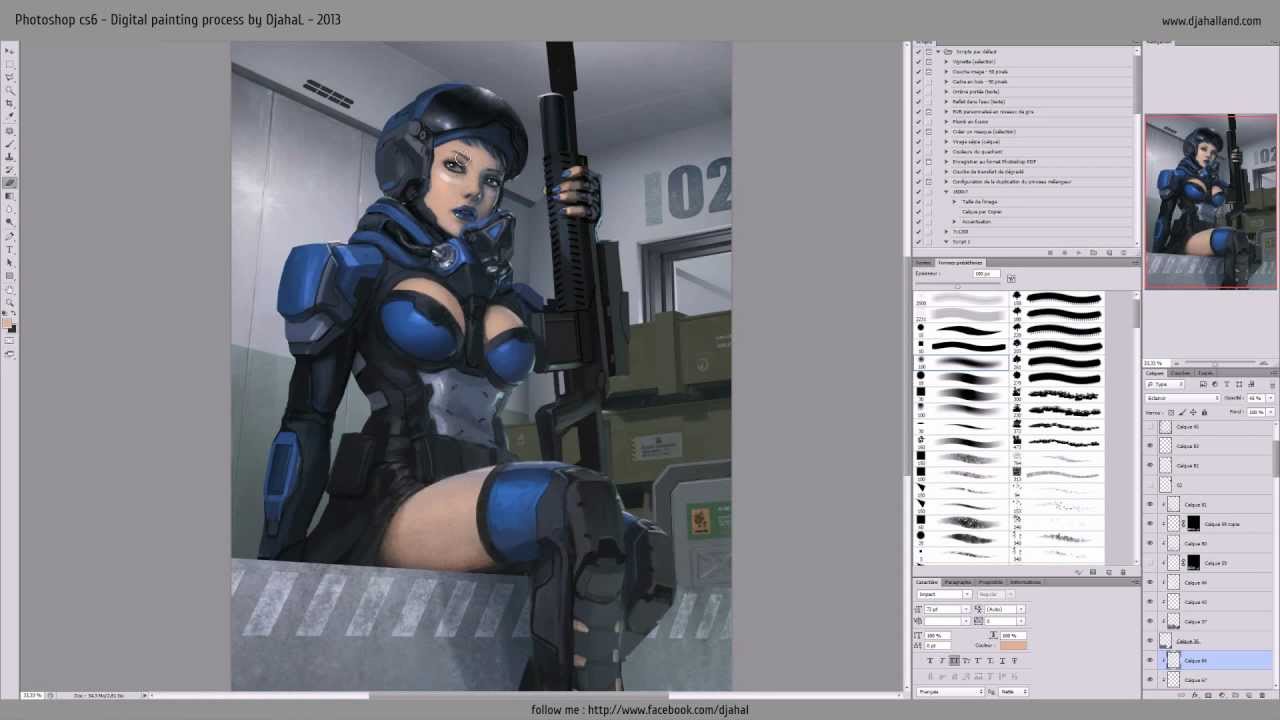
Task: Toggle Strikethrough in Character panel
Action: (x=1014, y=661)
